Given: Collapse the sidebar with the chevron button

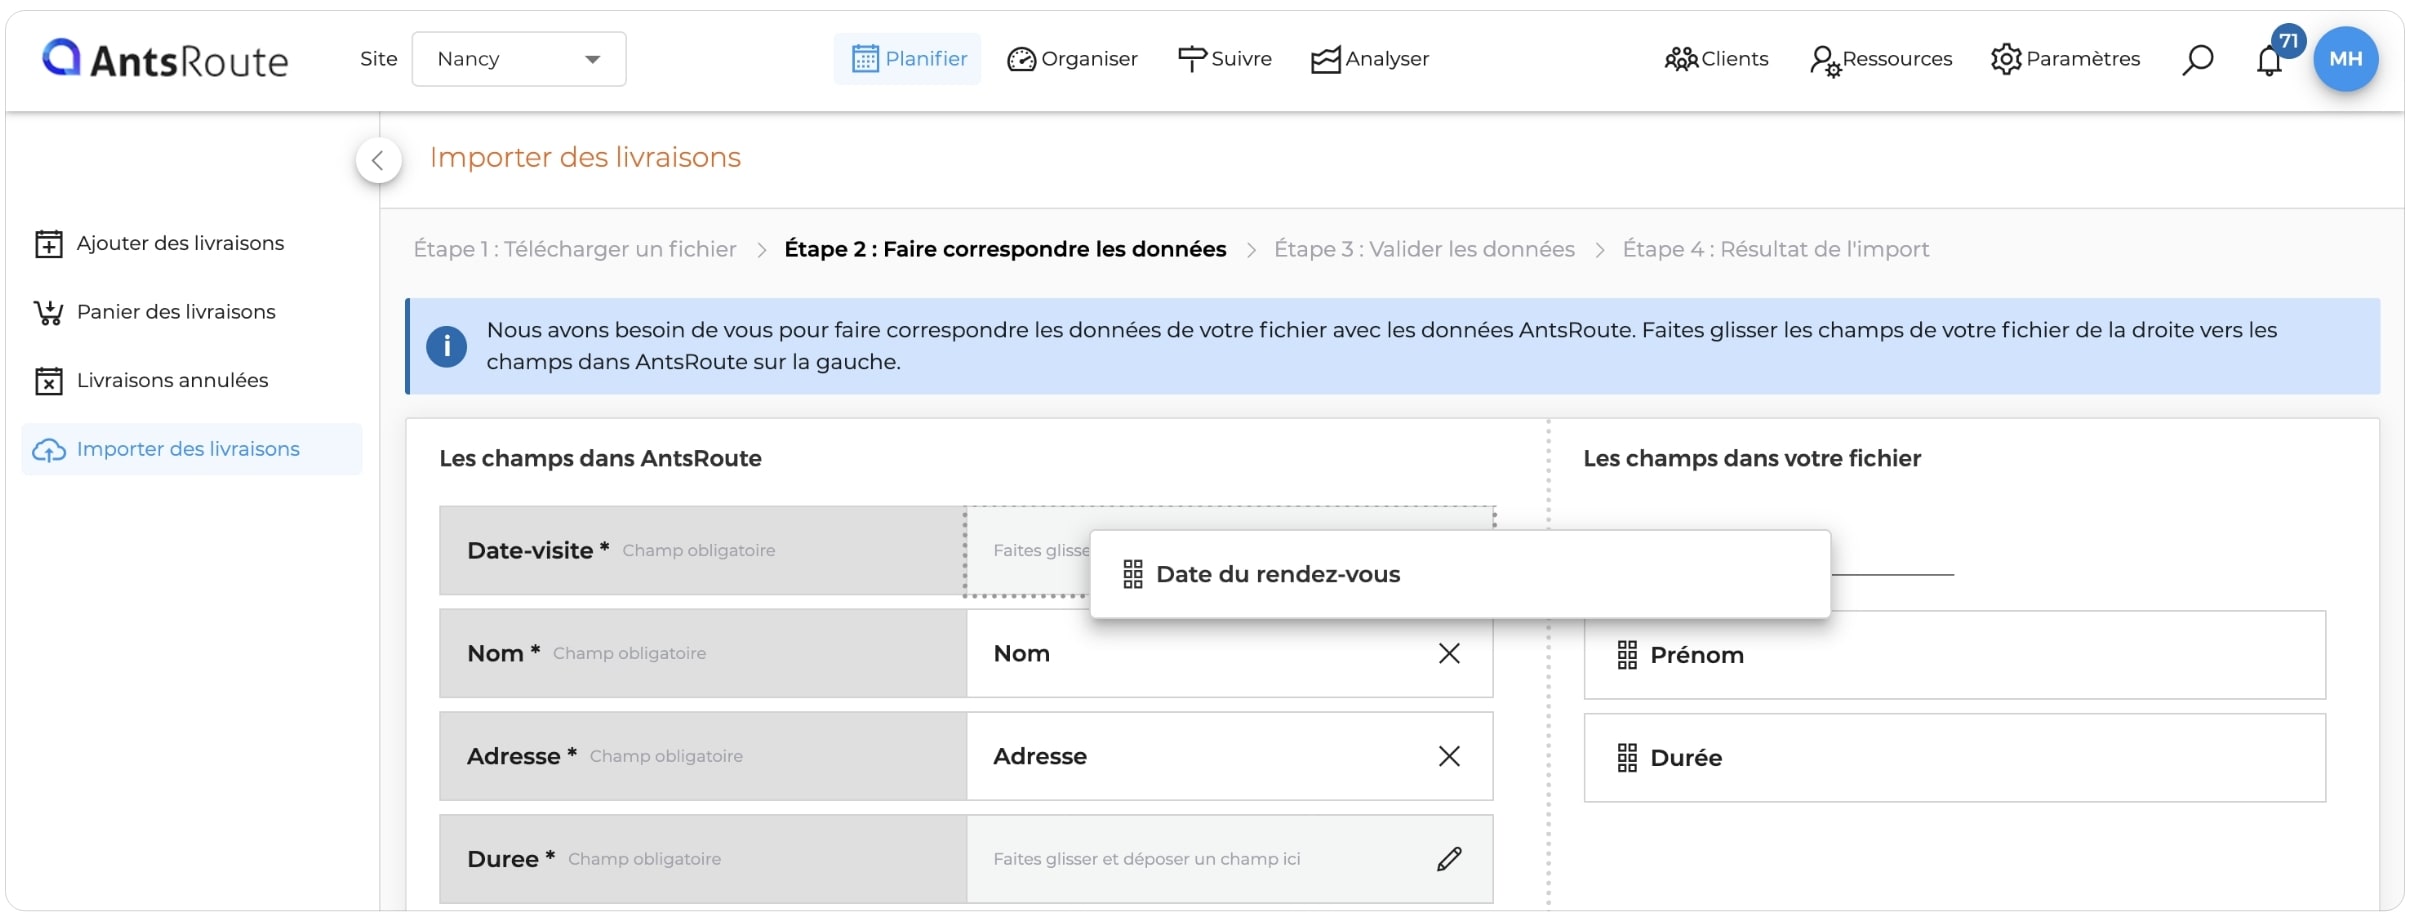Looking at the screenshot, I should 378,160.
